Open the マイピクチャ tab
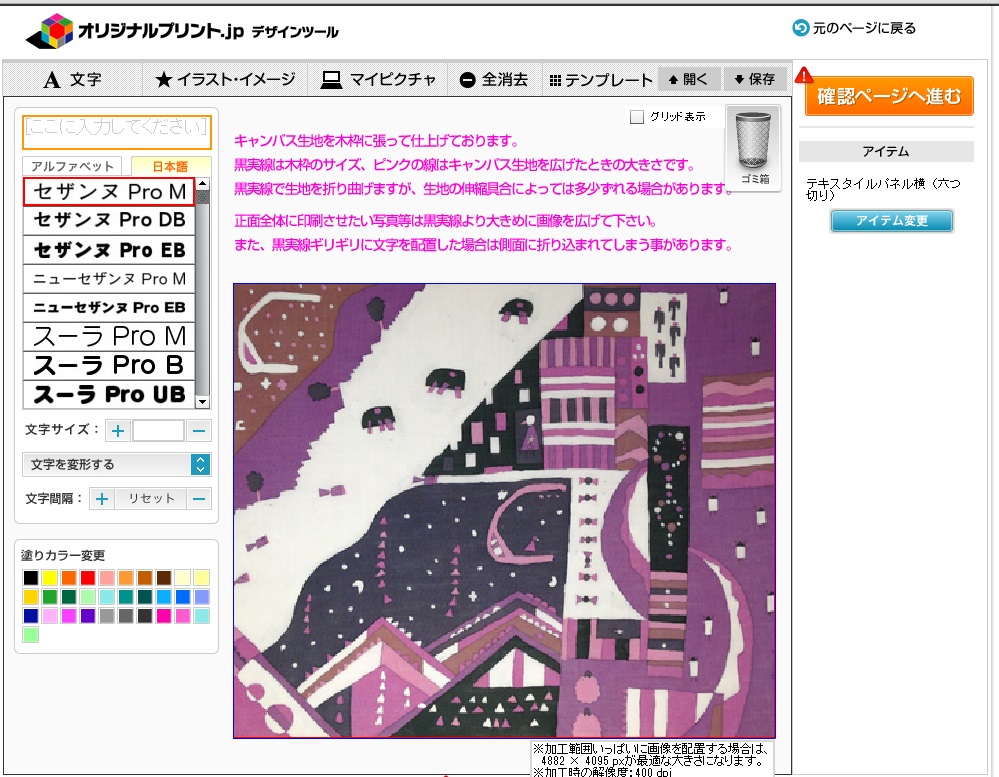 click(x=378, y=80)
